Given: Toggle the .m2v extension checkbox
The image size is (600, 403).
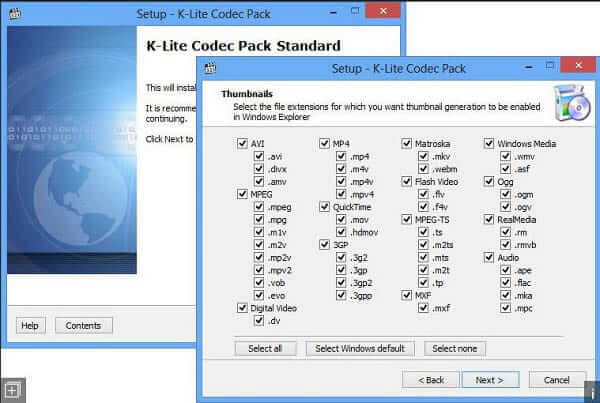Looking at the screenshot, I should [259, 245].
